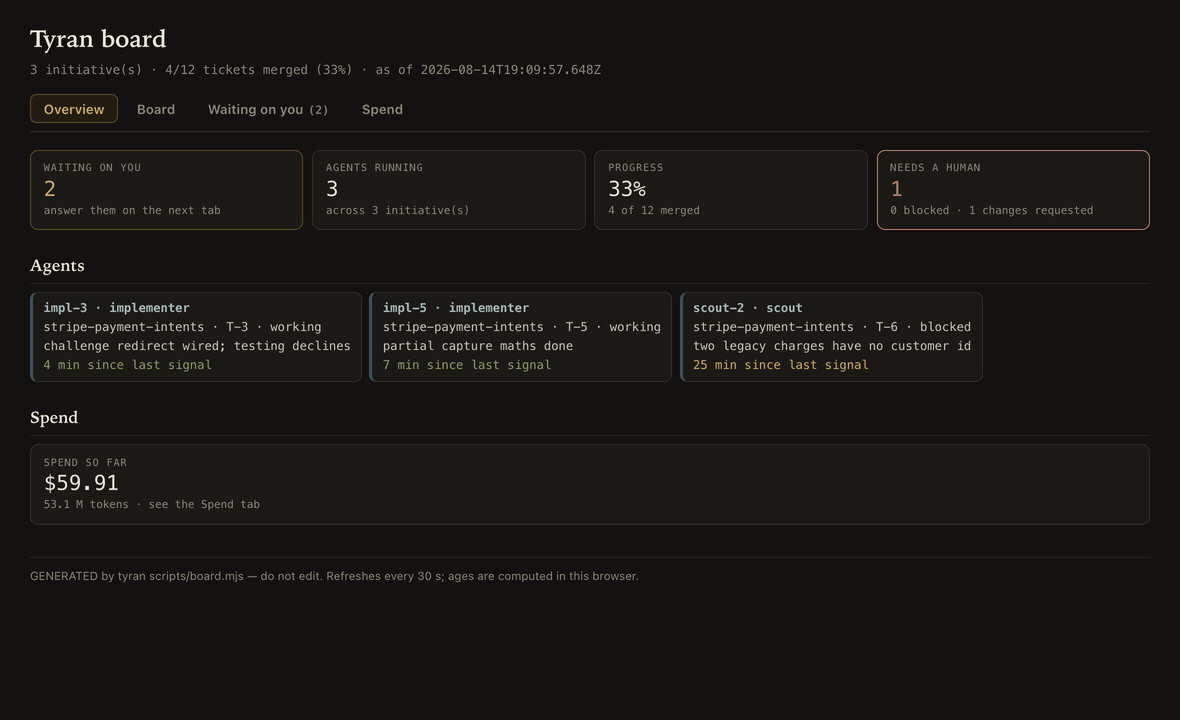Screen dimensions: 1180x720
Task: Switch to the Overview tab
Action: pos(74,109)
